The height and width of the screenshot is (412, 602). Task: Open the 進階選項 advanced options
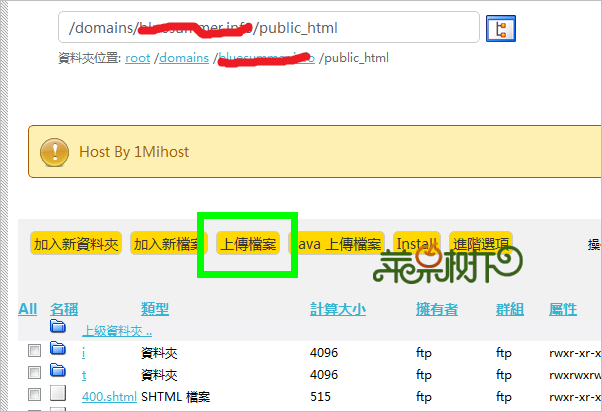pyautogui.click(x=481, y=243)
